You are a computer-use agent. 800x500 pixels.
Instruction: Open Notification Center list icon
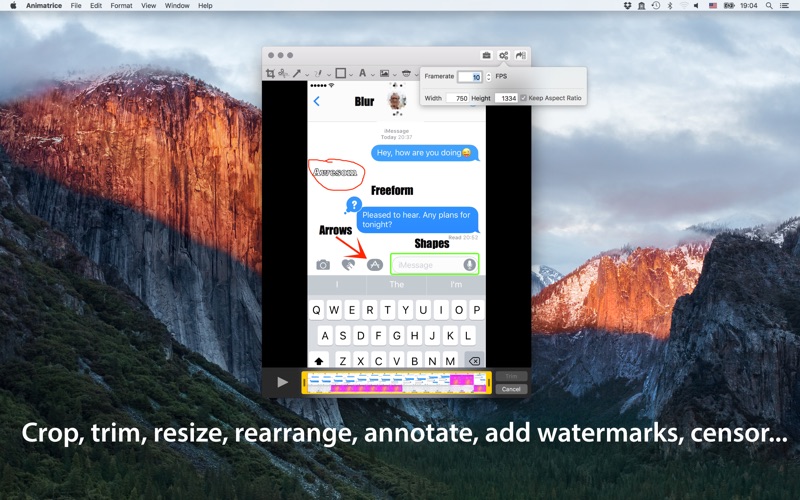point(785,6)
